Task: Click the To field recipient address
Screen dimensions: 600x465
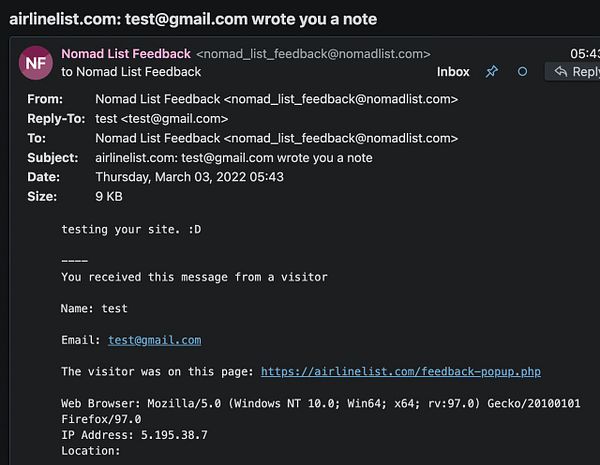Action: pyautogui.click(x=276, y=138)
